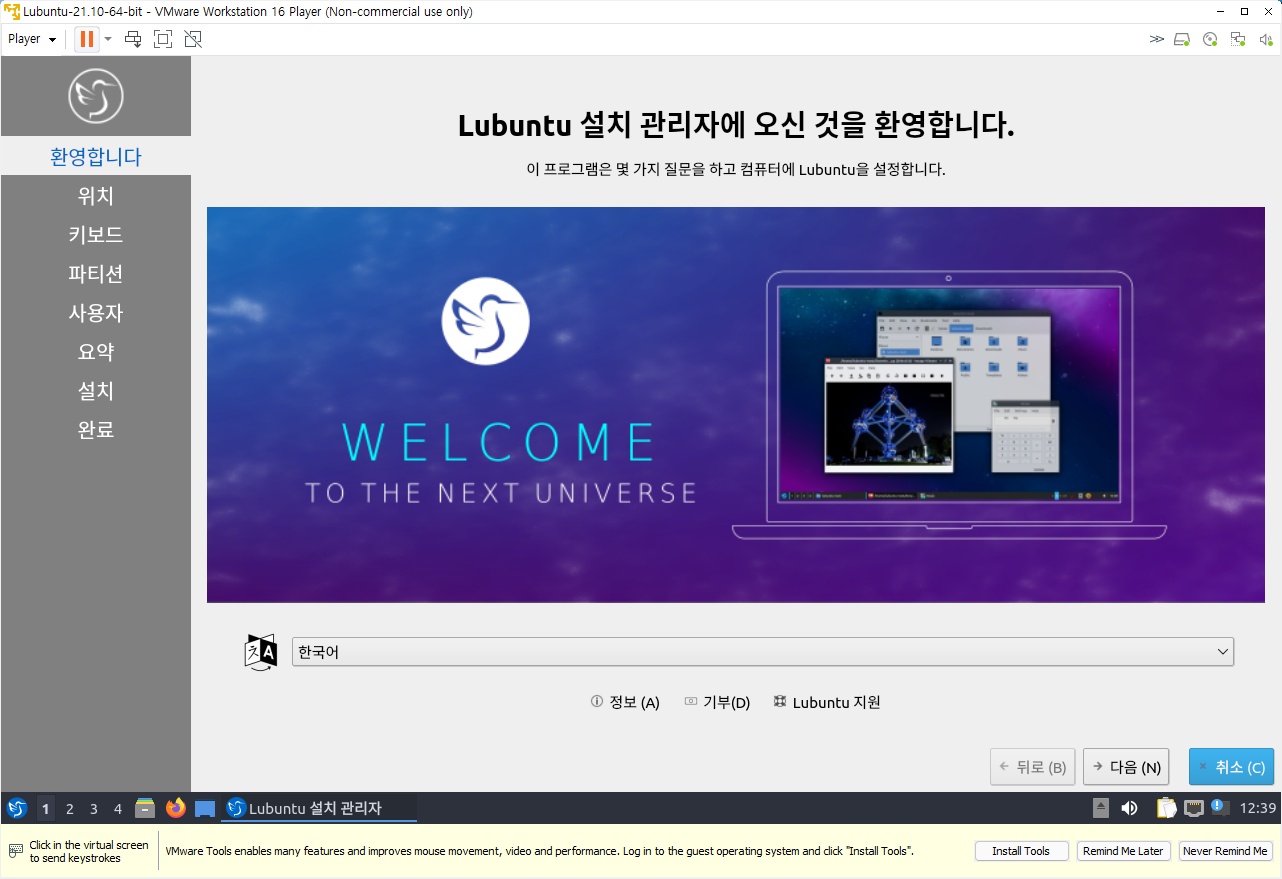Launch Firefox from the taskbar

pos(176,808)
